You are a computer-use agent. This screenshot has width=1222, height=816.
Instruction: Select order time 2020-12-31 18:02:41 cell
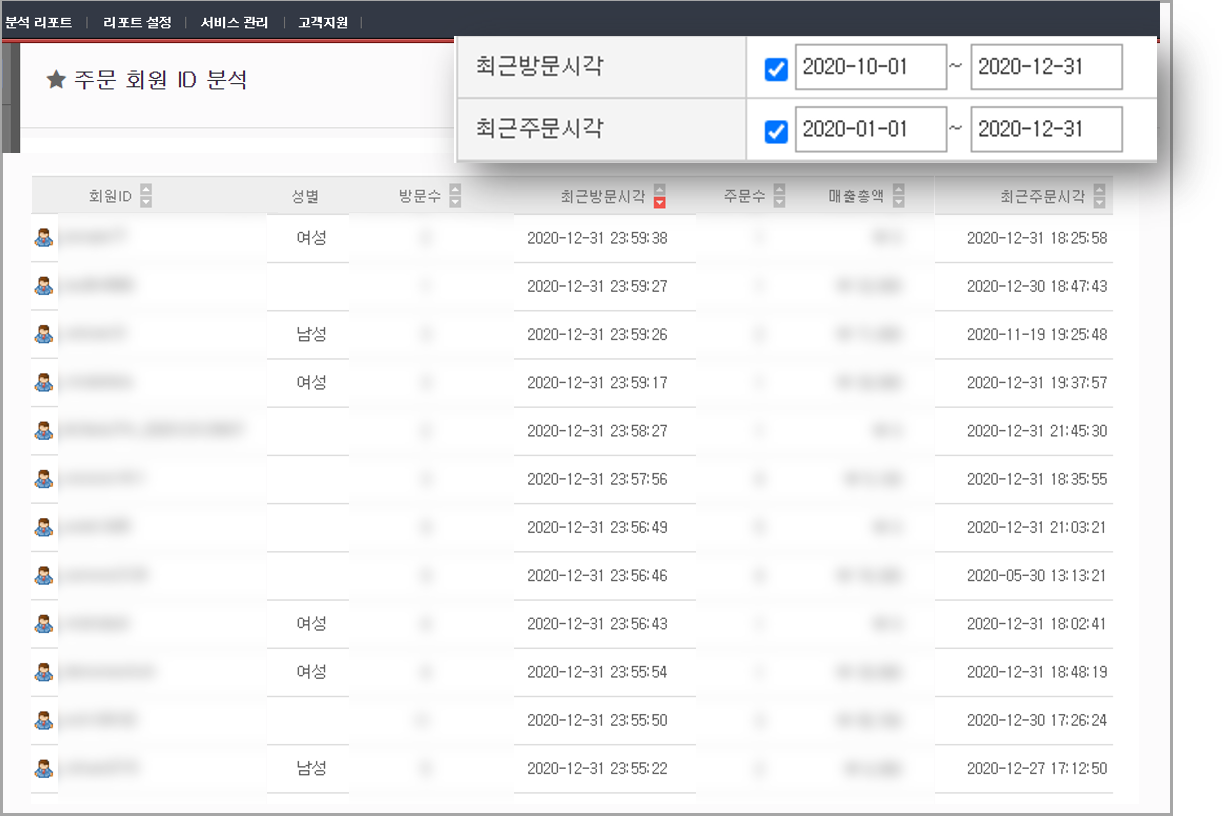click(1037, 624)
